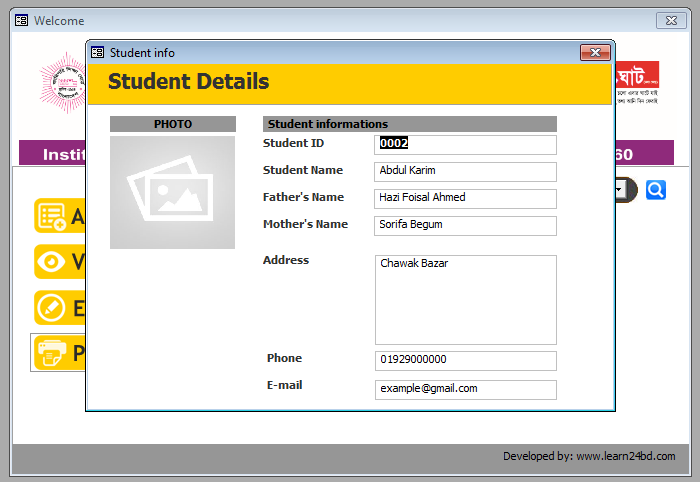Click the Welcome window form icon
700x482 pixels.
coord(21,21)
